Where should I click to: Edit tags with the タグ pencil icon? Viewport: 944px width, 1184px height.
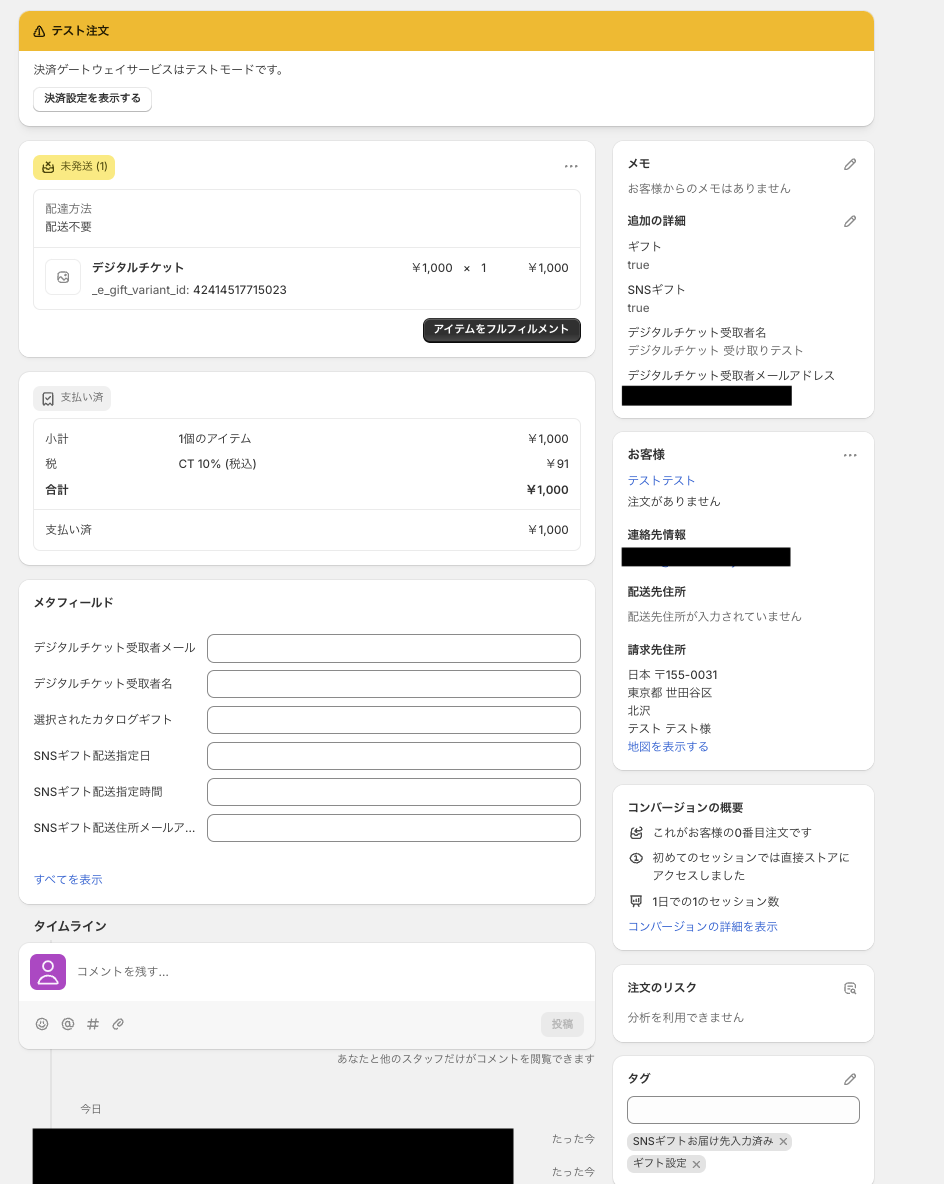pos(850,1079)
